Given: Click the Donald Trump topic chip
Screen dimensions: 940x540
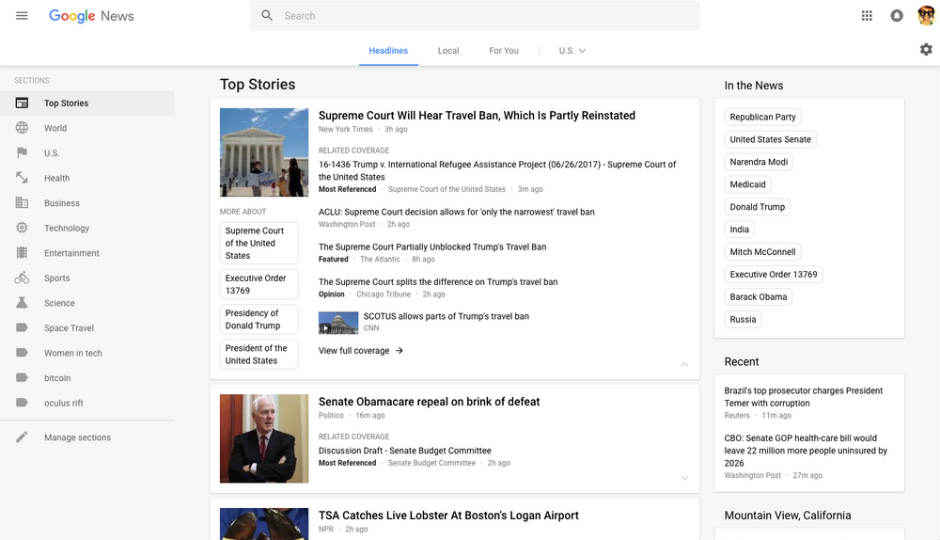Looking at the screenshot, I should pyautogui.click(x=757, y=207).
